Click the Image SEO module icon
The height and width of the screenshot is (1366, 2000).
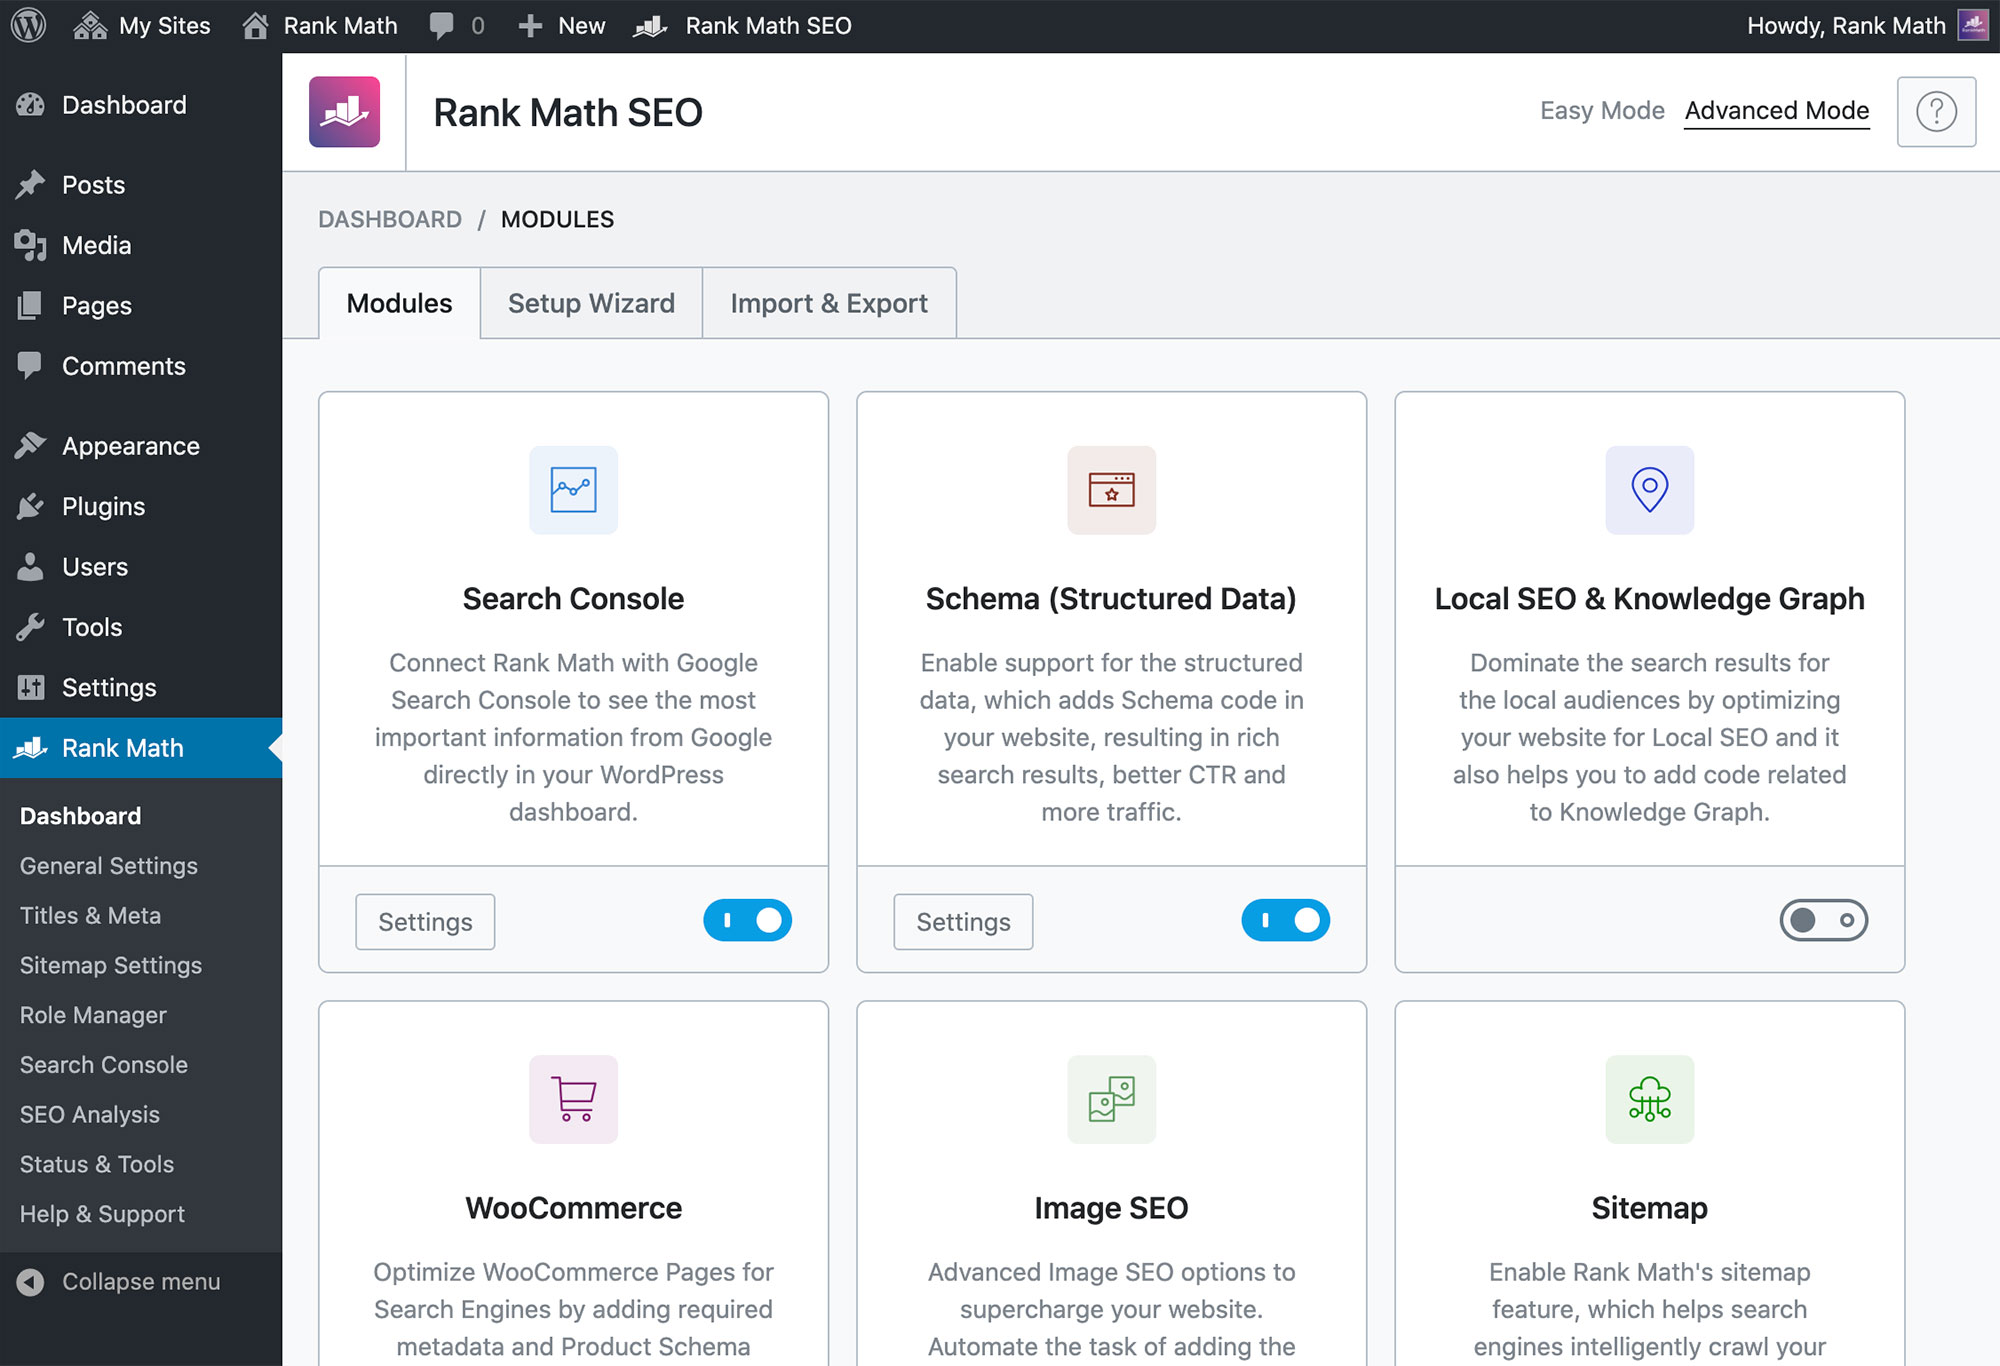(1109, 1100)
